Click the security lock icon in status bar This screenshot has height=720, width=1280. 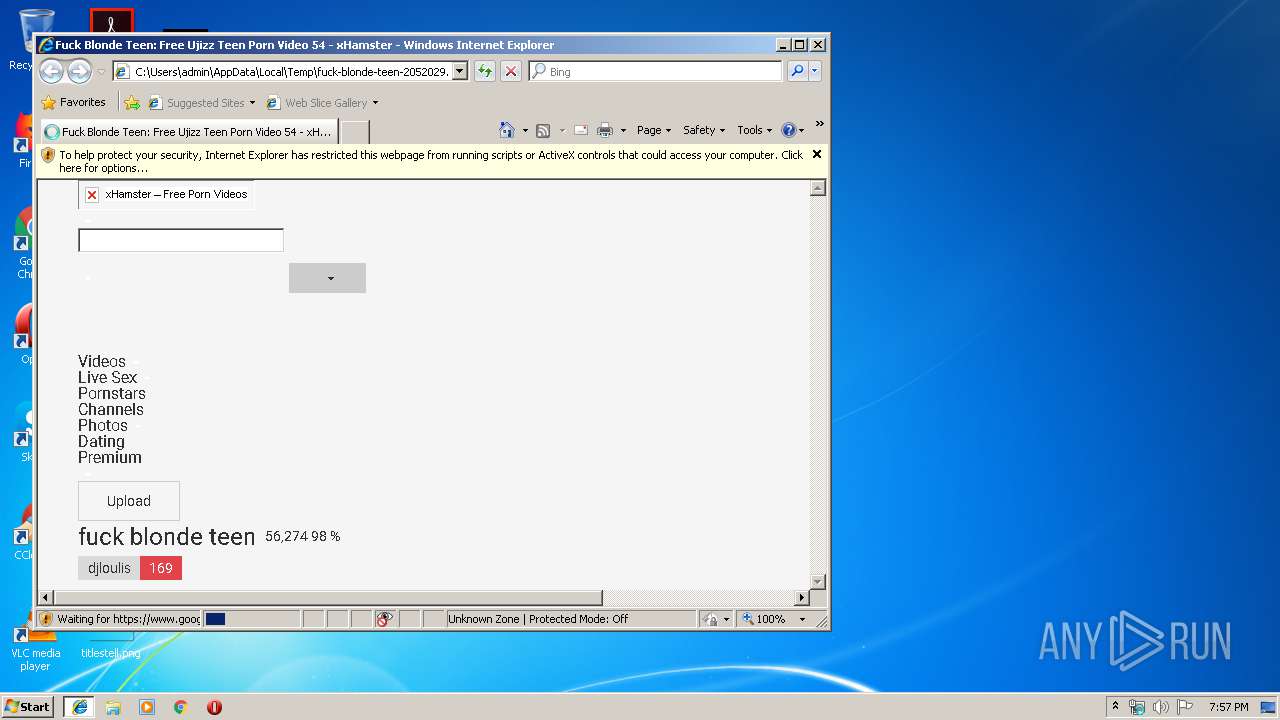pyautogui.click(x=709, y=619)
